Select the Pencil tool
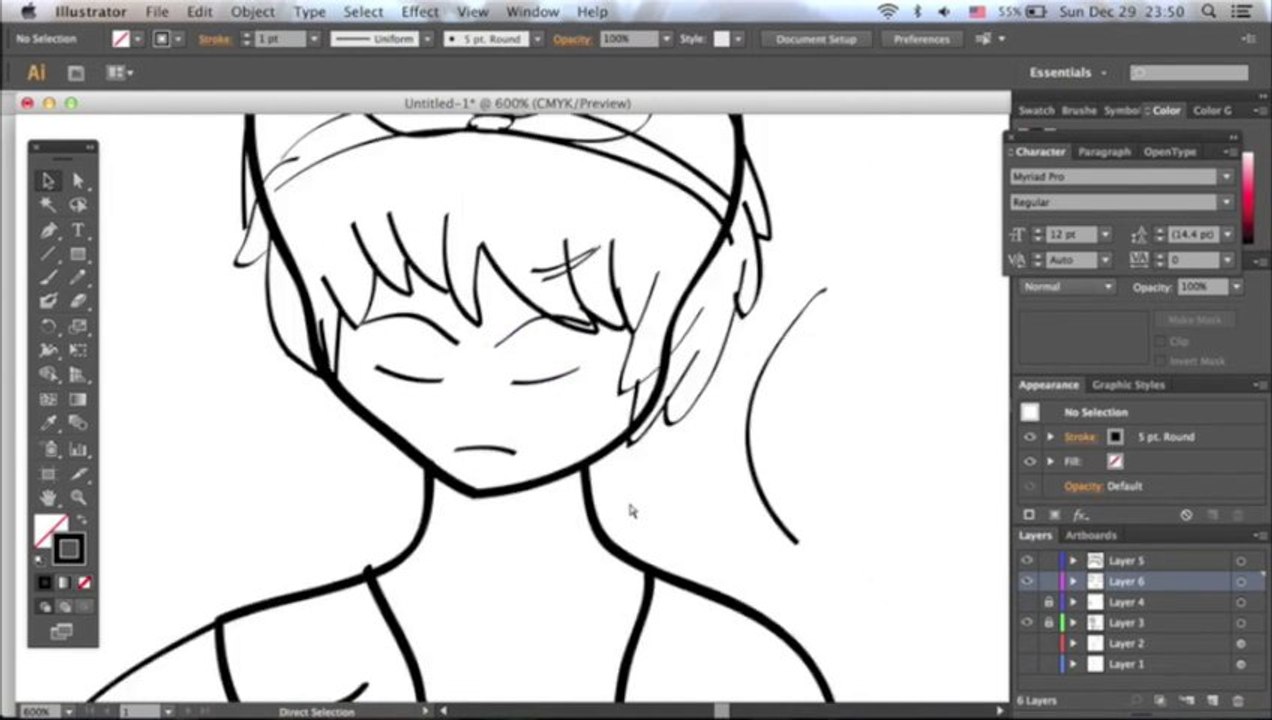The height and width of the screenshot is (720, 1272). click(x=78, y=278)
